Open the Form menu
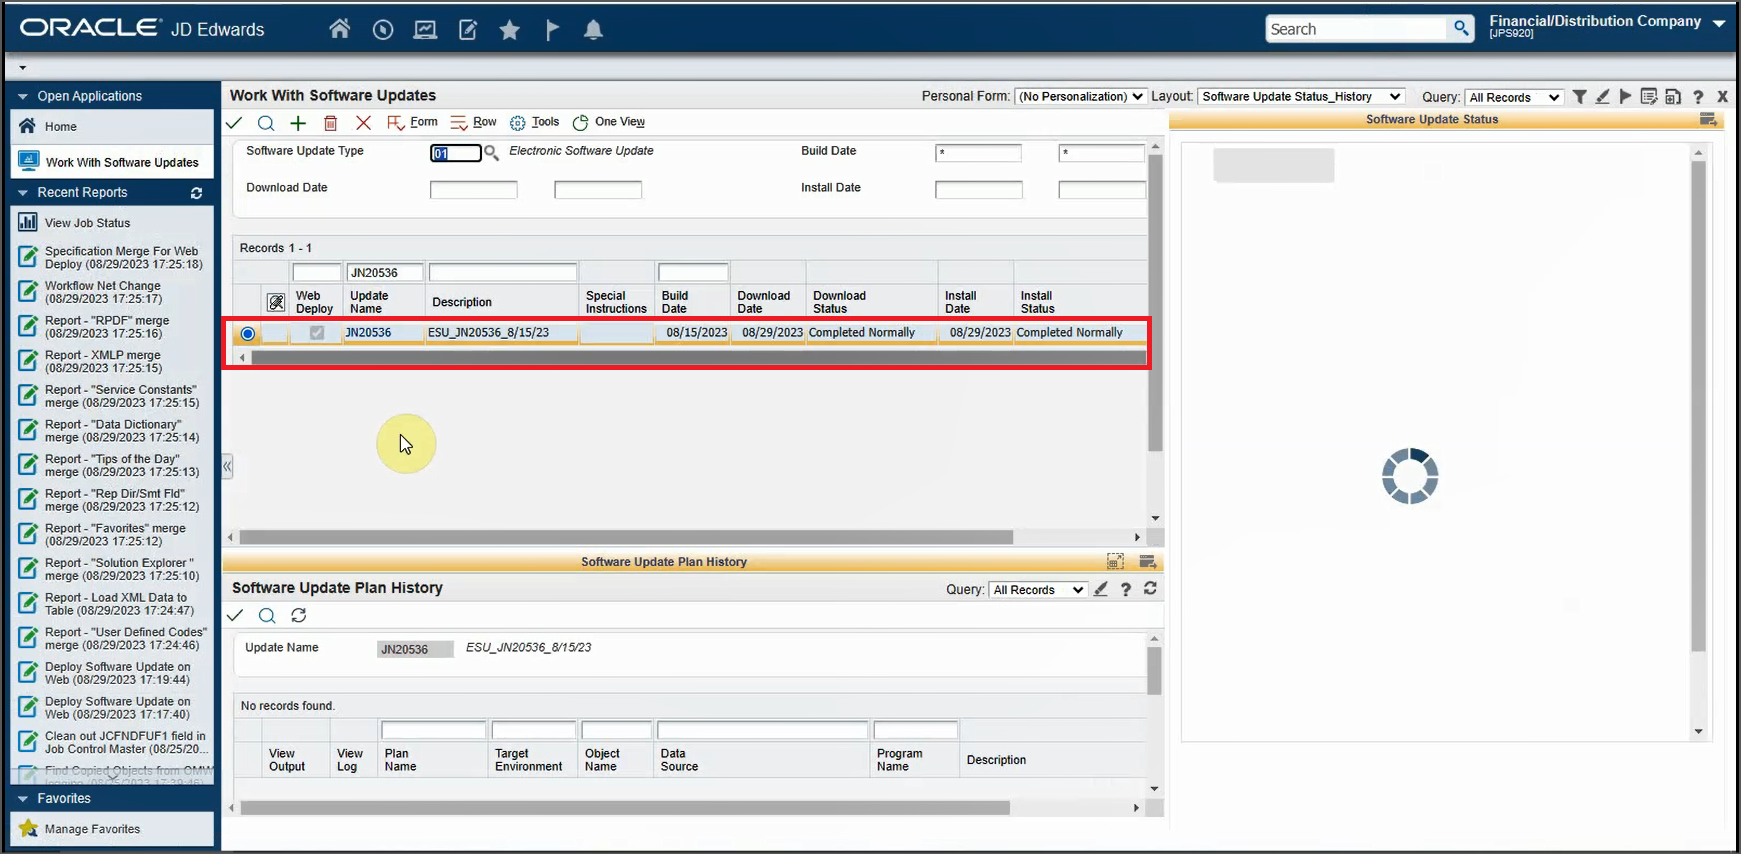Image resolution: width=1741 pixels, height=854 pixels. click(x=413, y=122)
